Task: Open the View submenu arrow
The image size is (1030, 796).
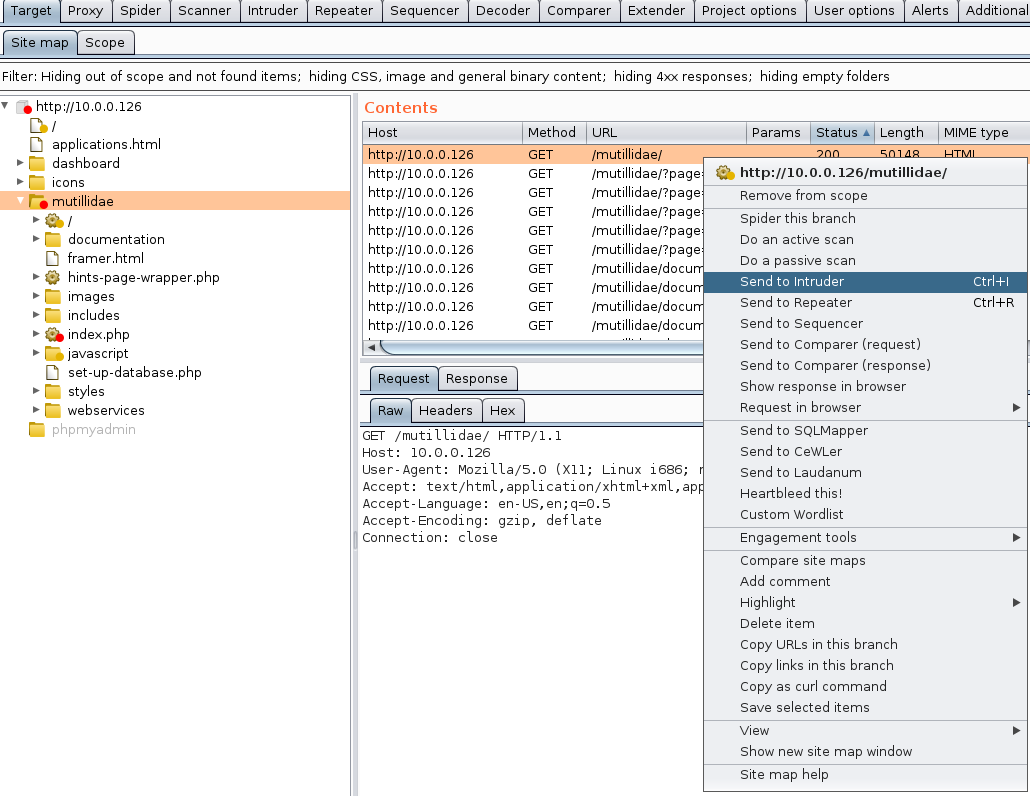Action: [1016, 730]
